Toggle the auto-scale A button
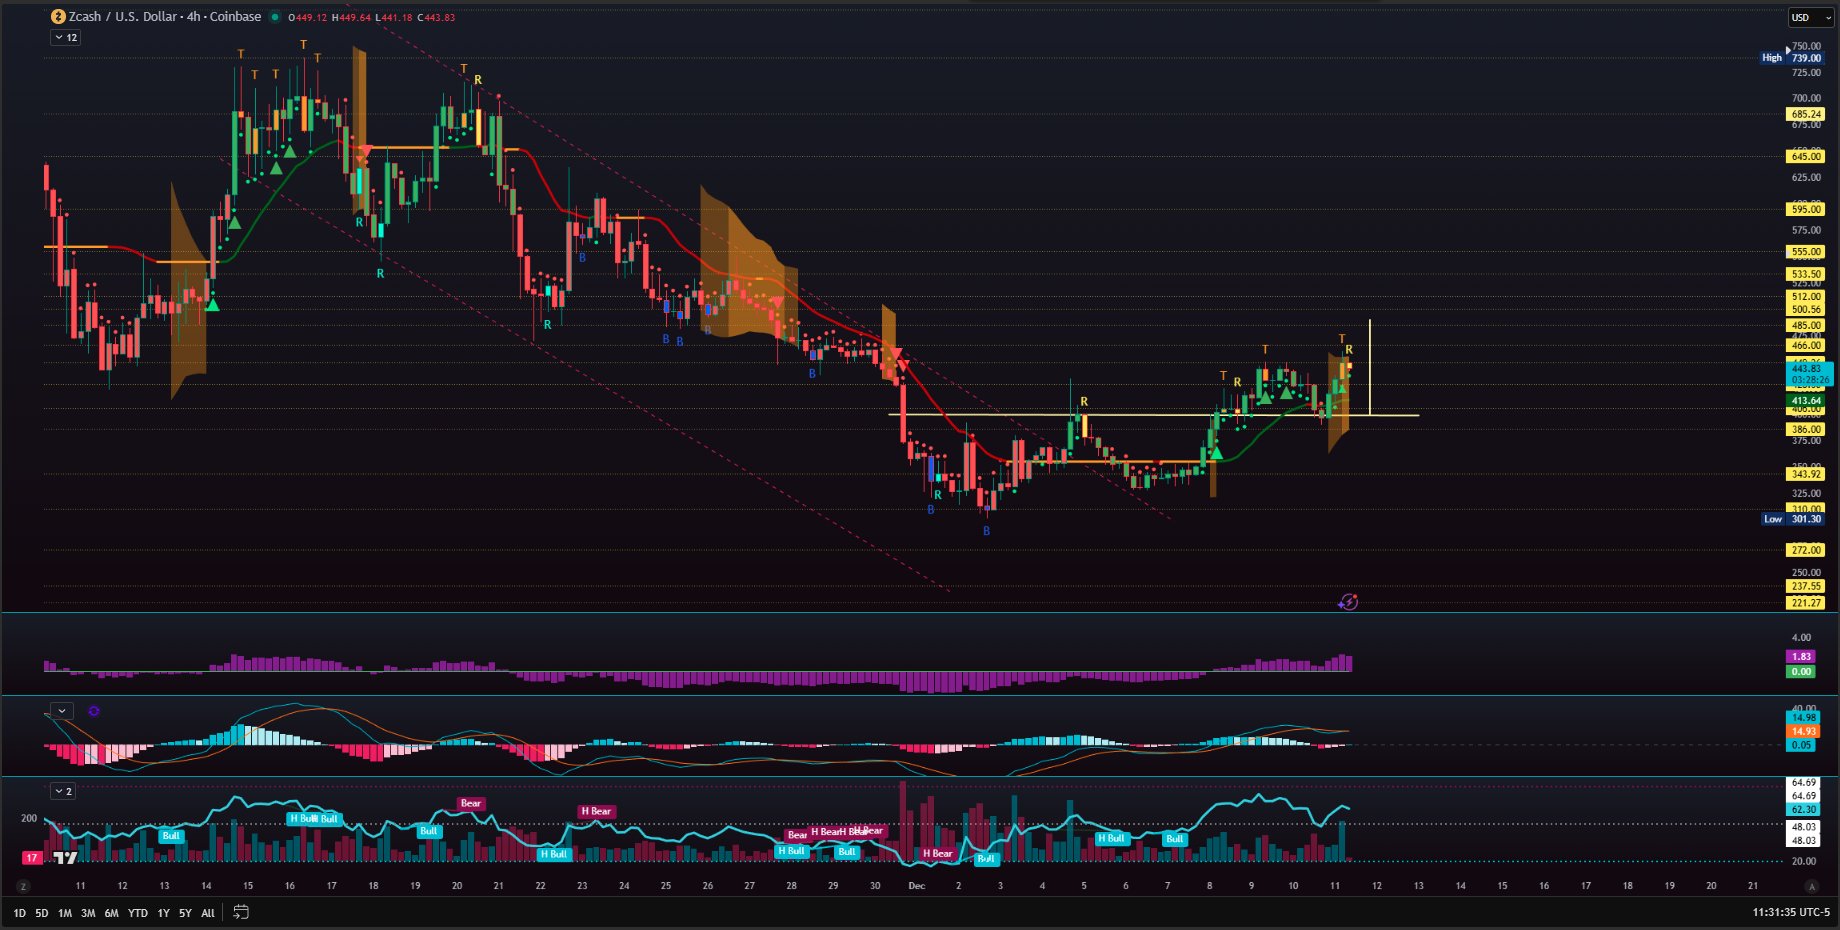This screenshot has width=1840, height=930. pyautogui.click(x=1811, y=886)
